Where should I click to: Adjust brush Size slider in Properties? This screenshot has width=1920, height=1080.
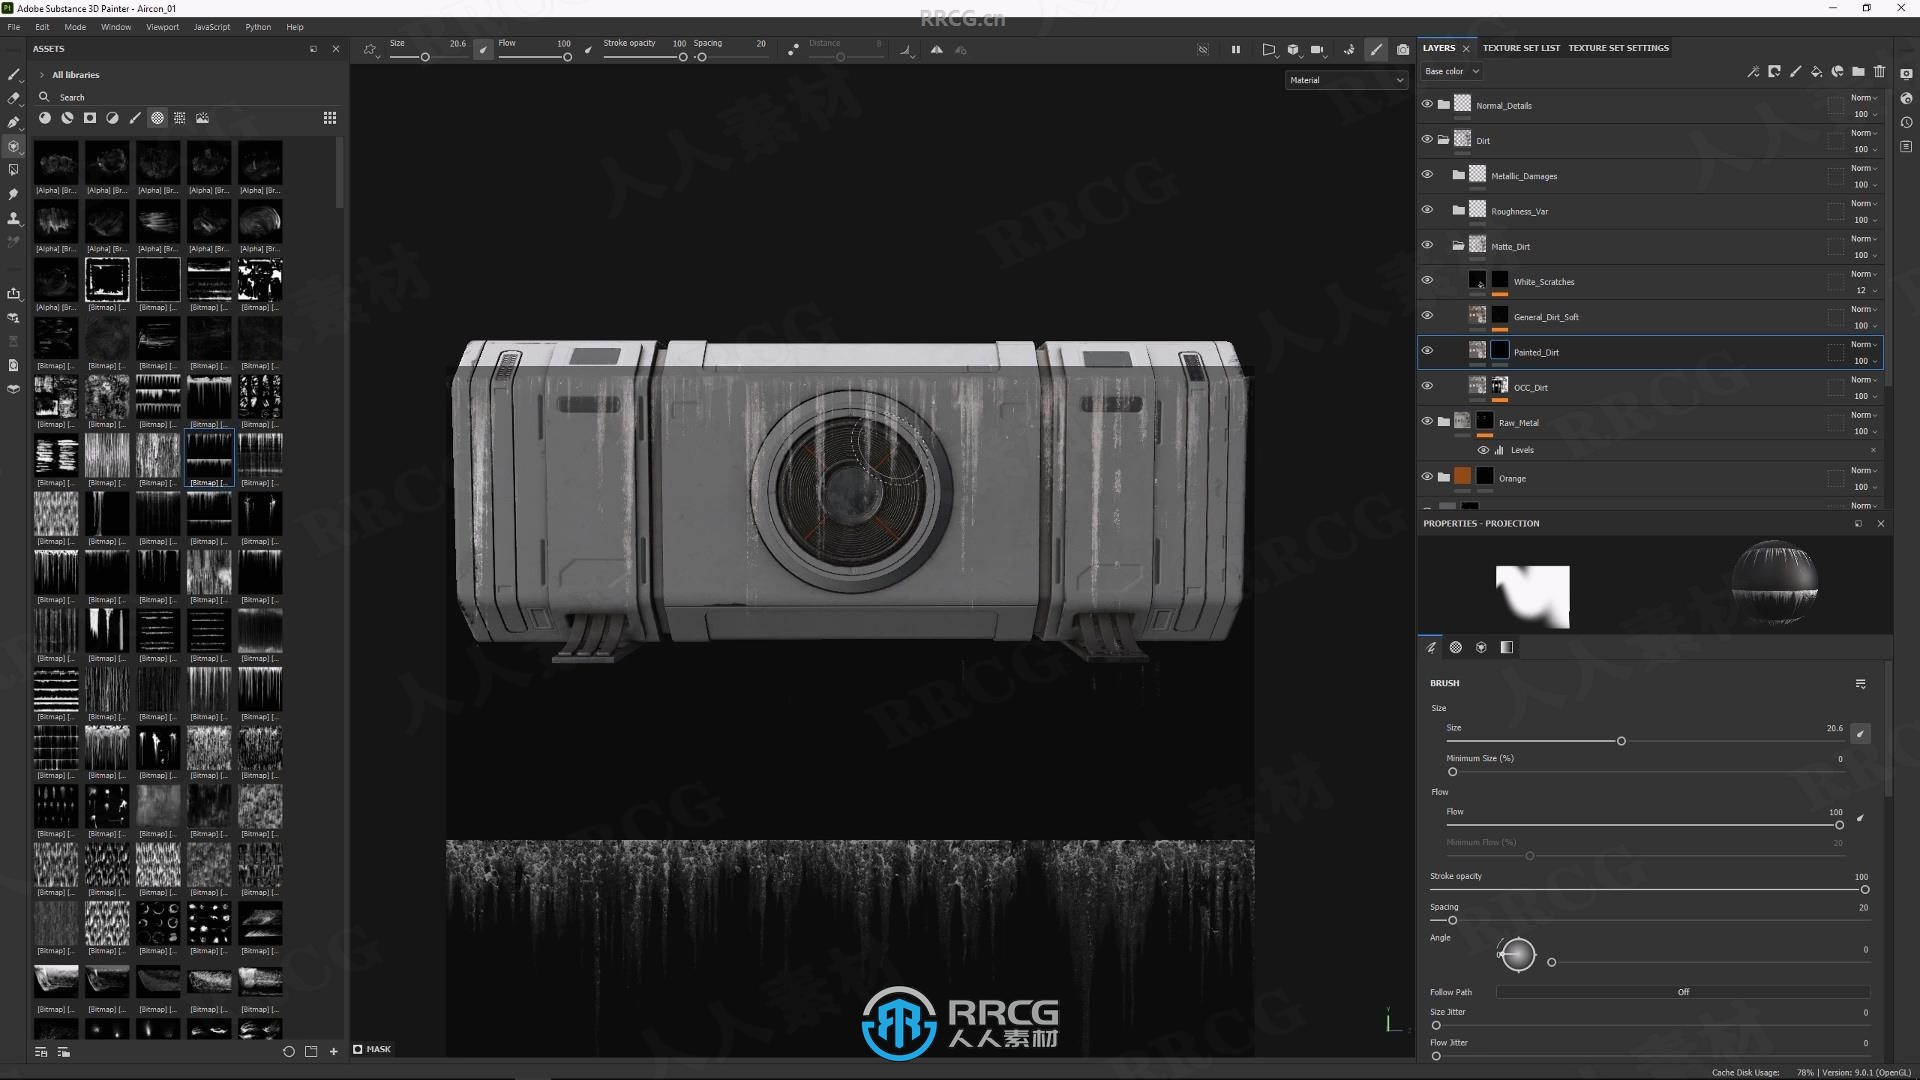(1644, 741)
